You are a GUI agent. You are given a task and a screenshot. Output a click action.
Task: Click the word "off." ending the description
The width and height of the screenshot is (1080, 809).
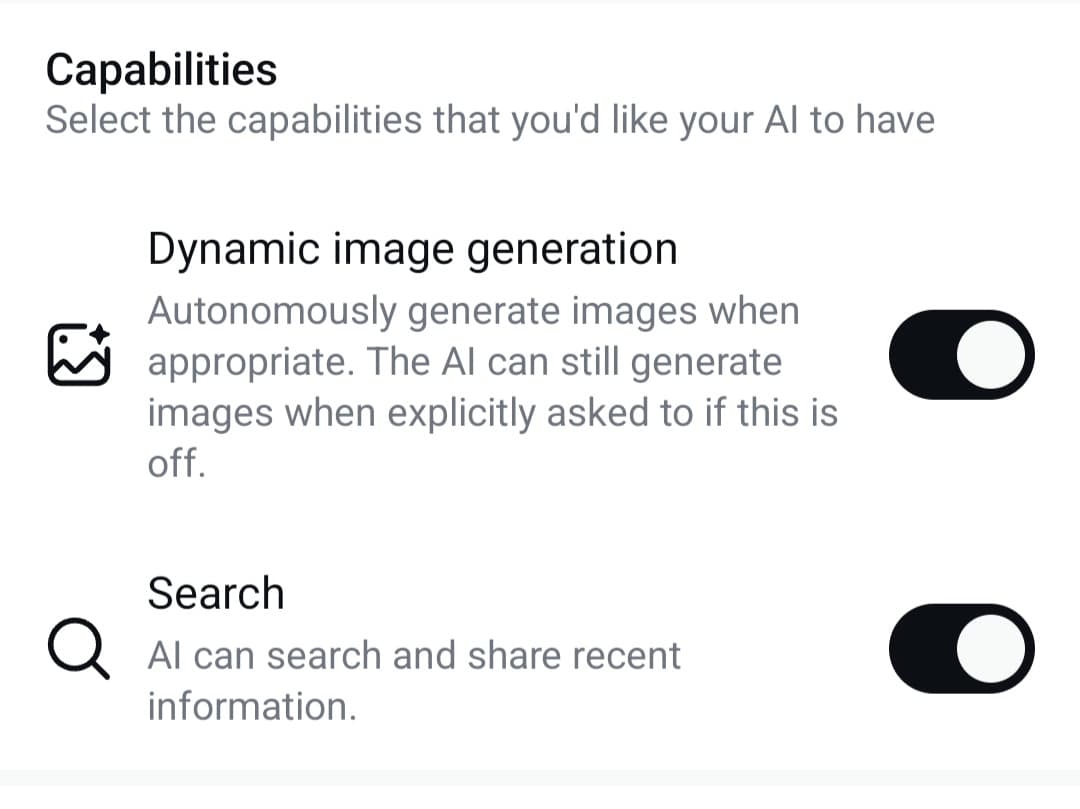[176, 463]
